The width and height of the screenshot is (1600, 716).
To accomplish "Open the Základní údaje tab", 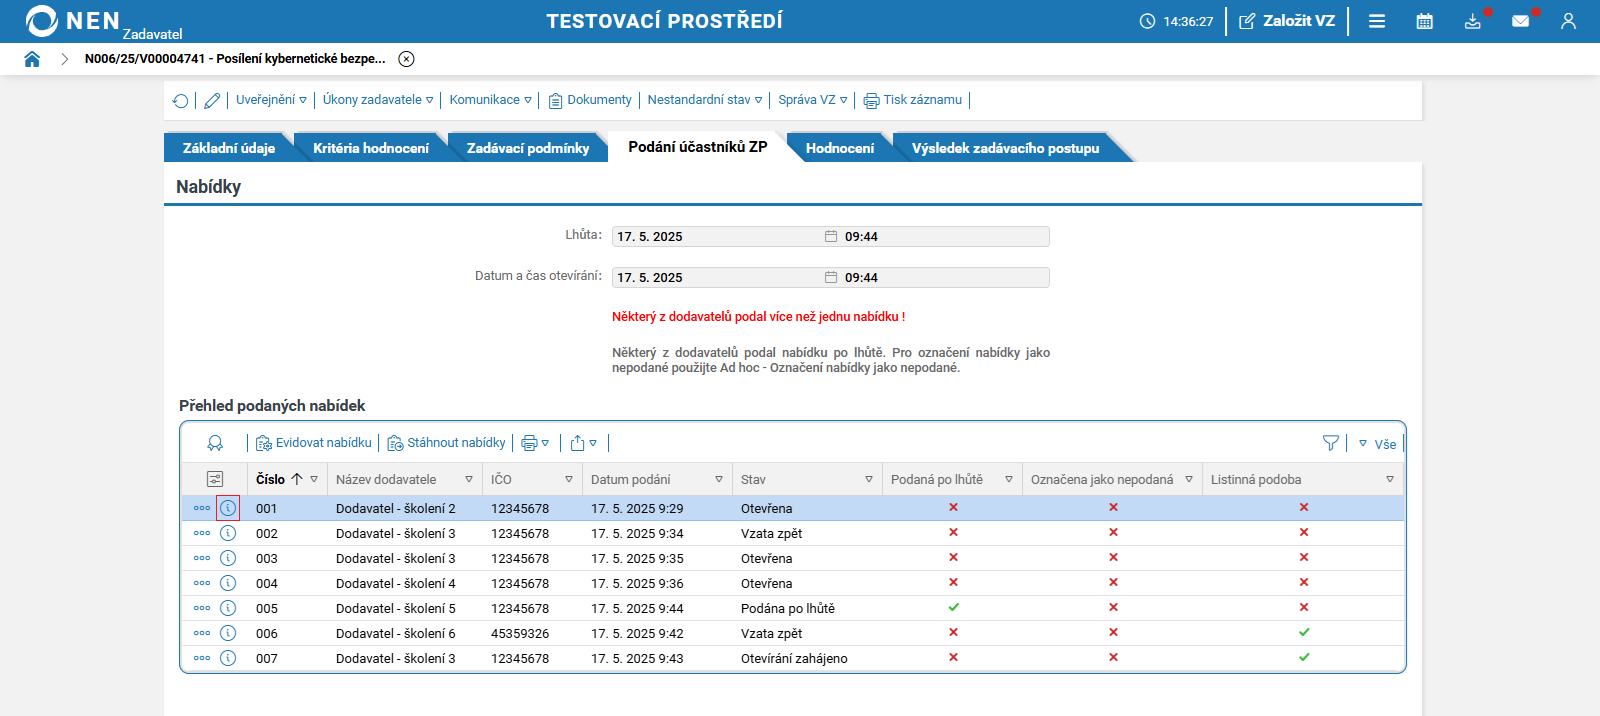I will 228,148.
